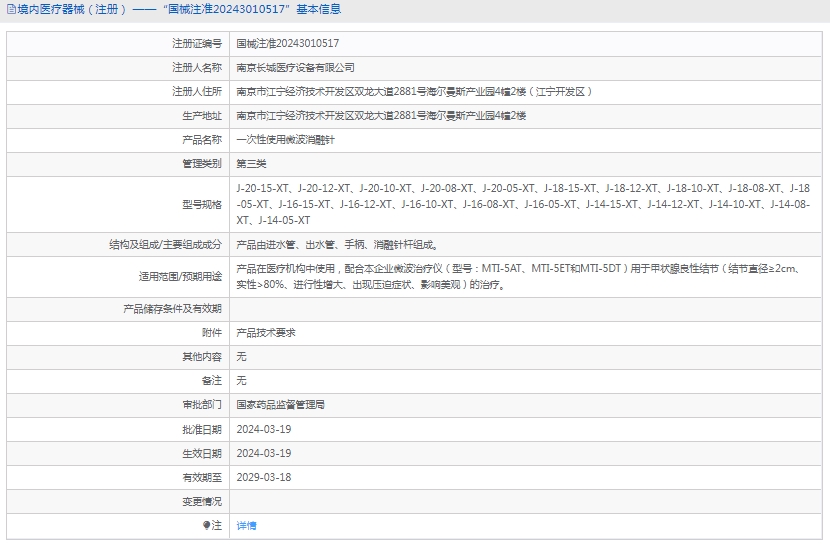830x546 pixels.
Task: Click approval department 国家药品监督管理局
Action: click(280, 405)
